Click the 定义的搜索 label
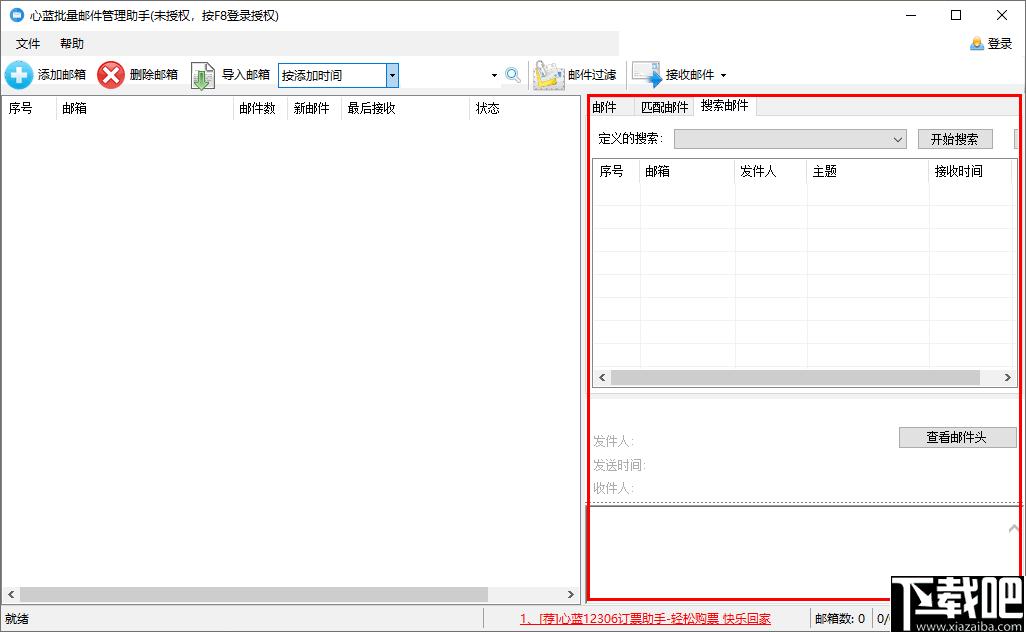The height and width of the screenshot is (632, 1026). click(x=630, y=139)
